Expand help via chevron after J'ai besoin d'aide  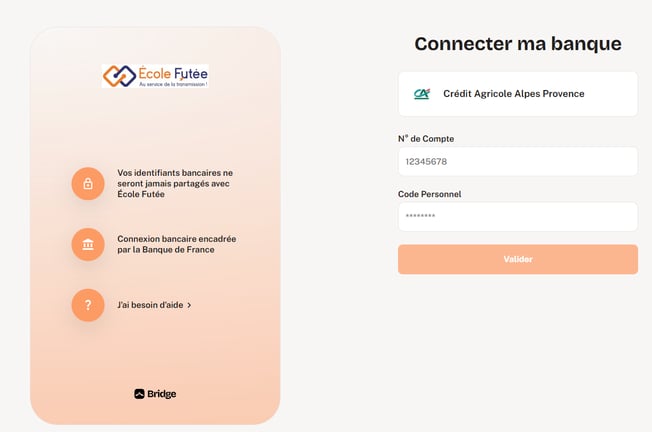(x=189, y=305)
